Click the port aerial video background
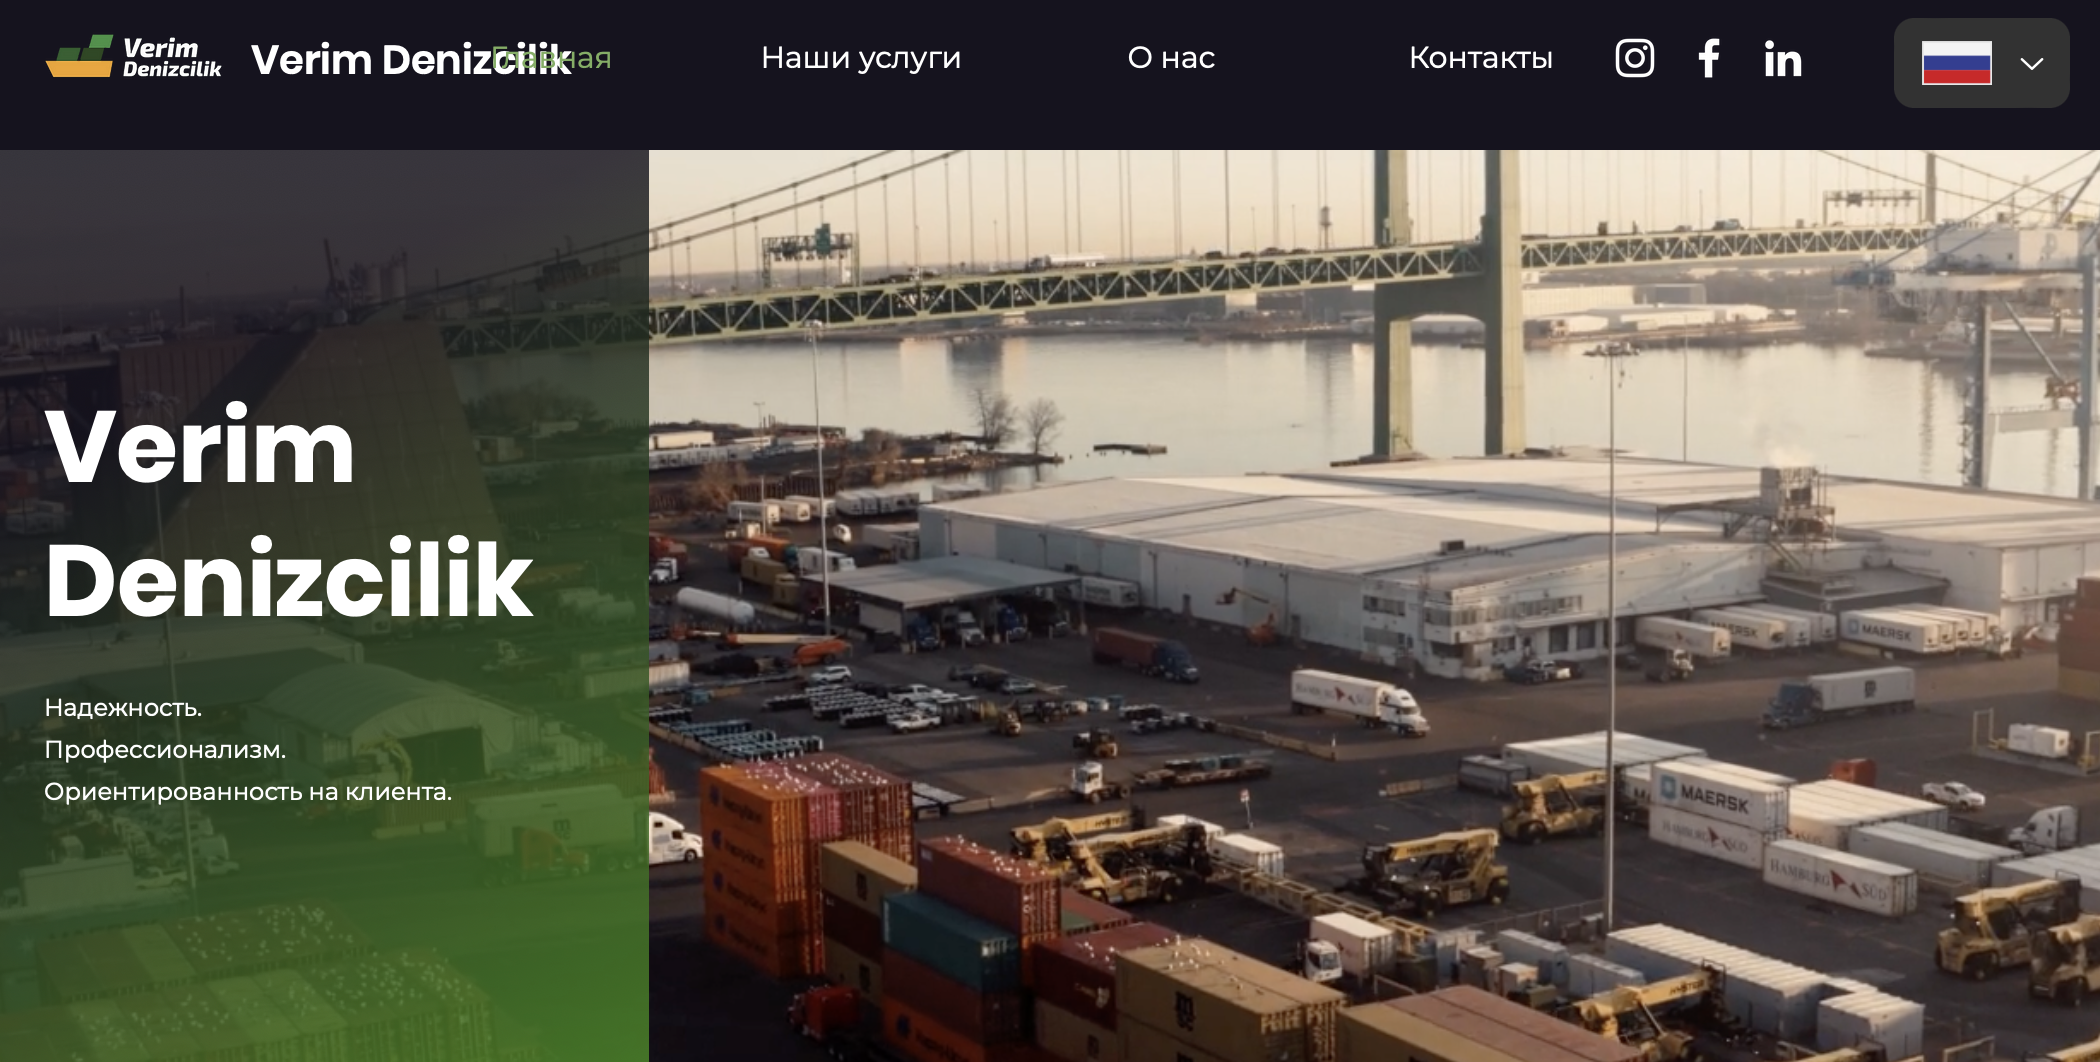2100x1062 pixels. [1374, 606]
